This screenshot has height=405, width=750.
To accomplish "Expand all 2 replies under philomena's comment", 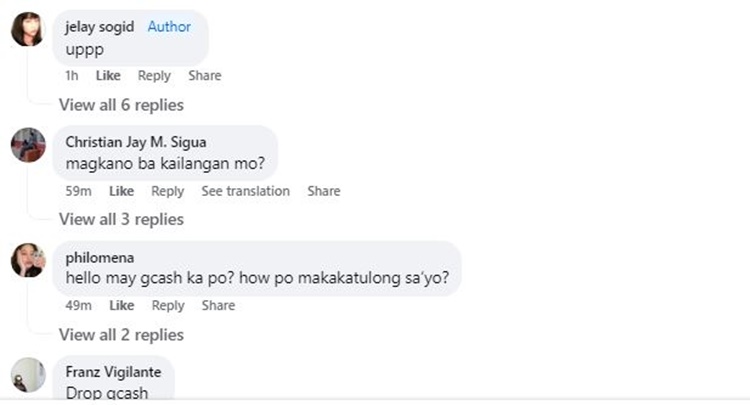I will click(x=121, y=334).
